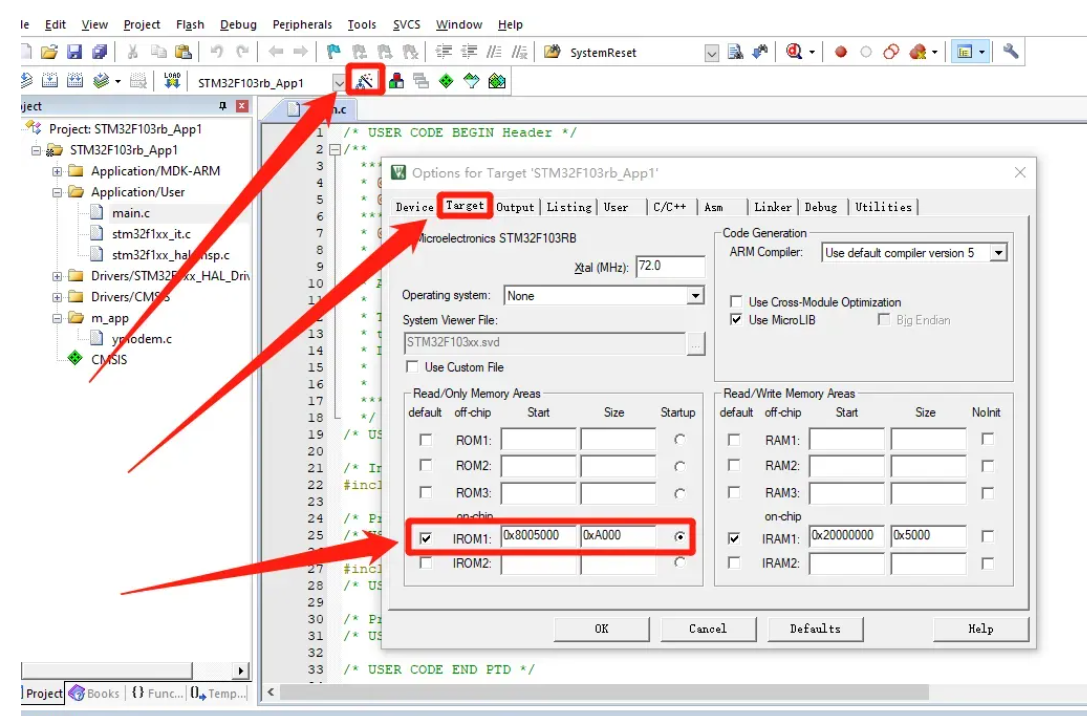
Task: Open Manage Run-Time Environment green diamond icon
Action: (x=446, y=81)
